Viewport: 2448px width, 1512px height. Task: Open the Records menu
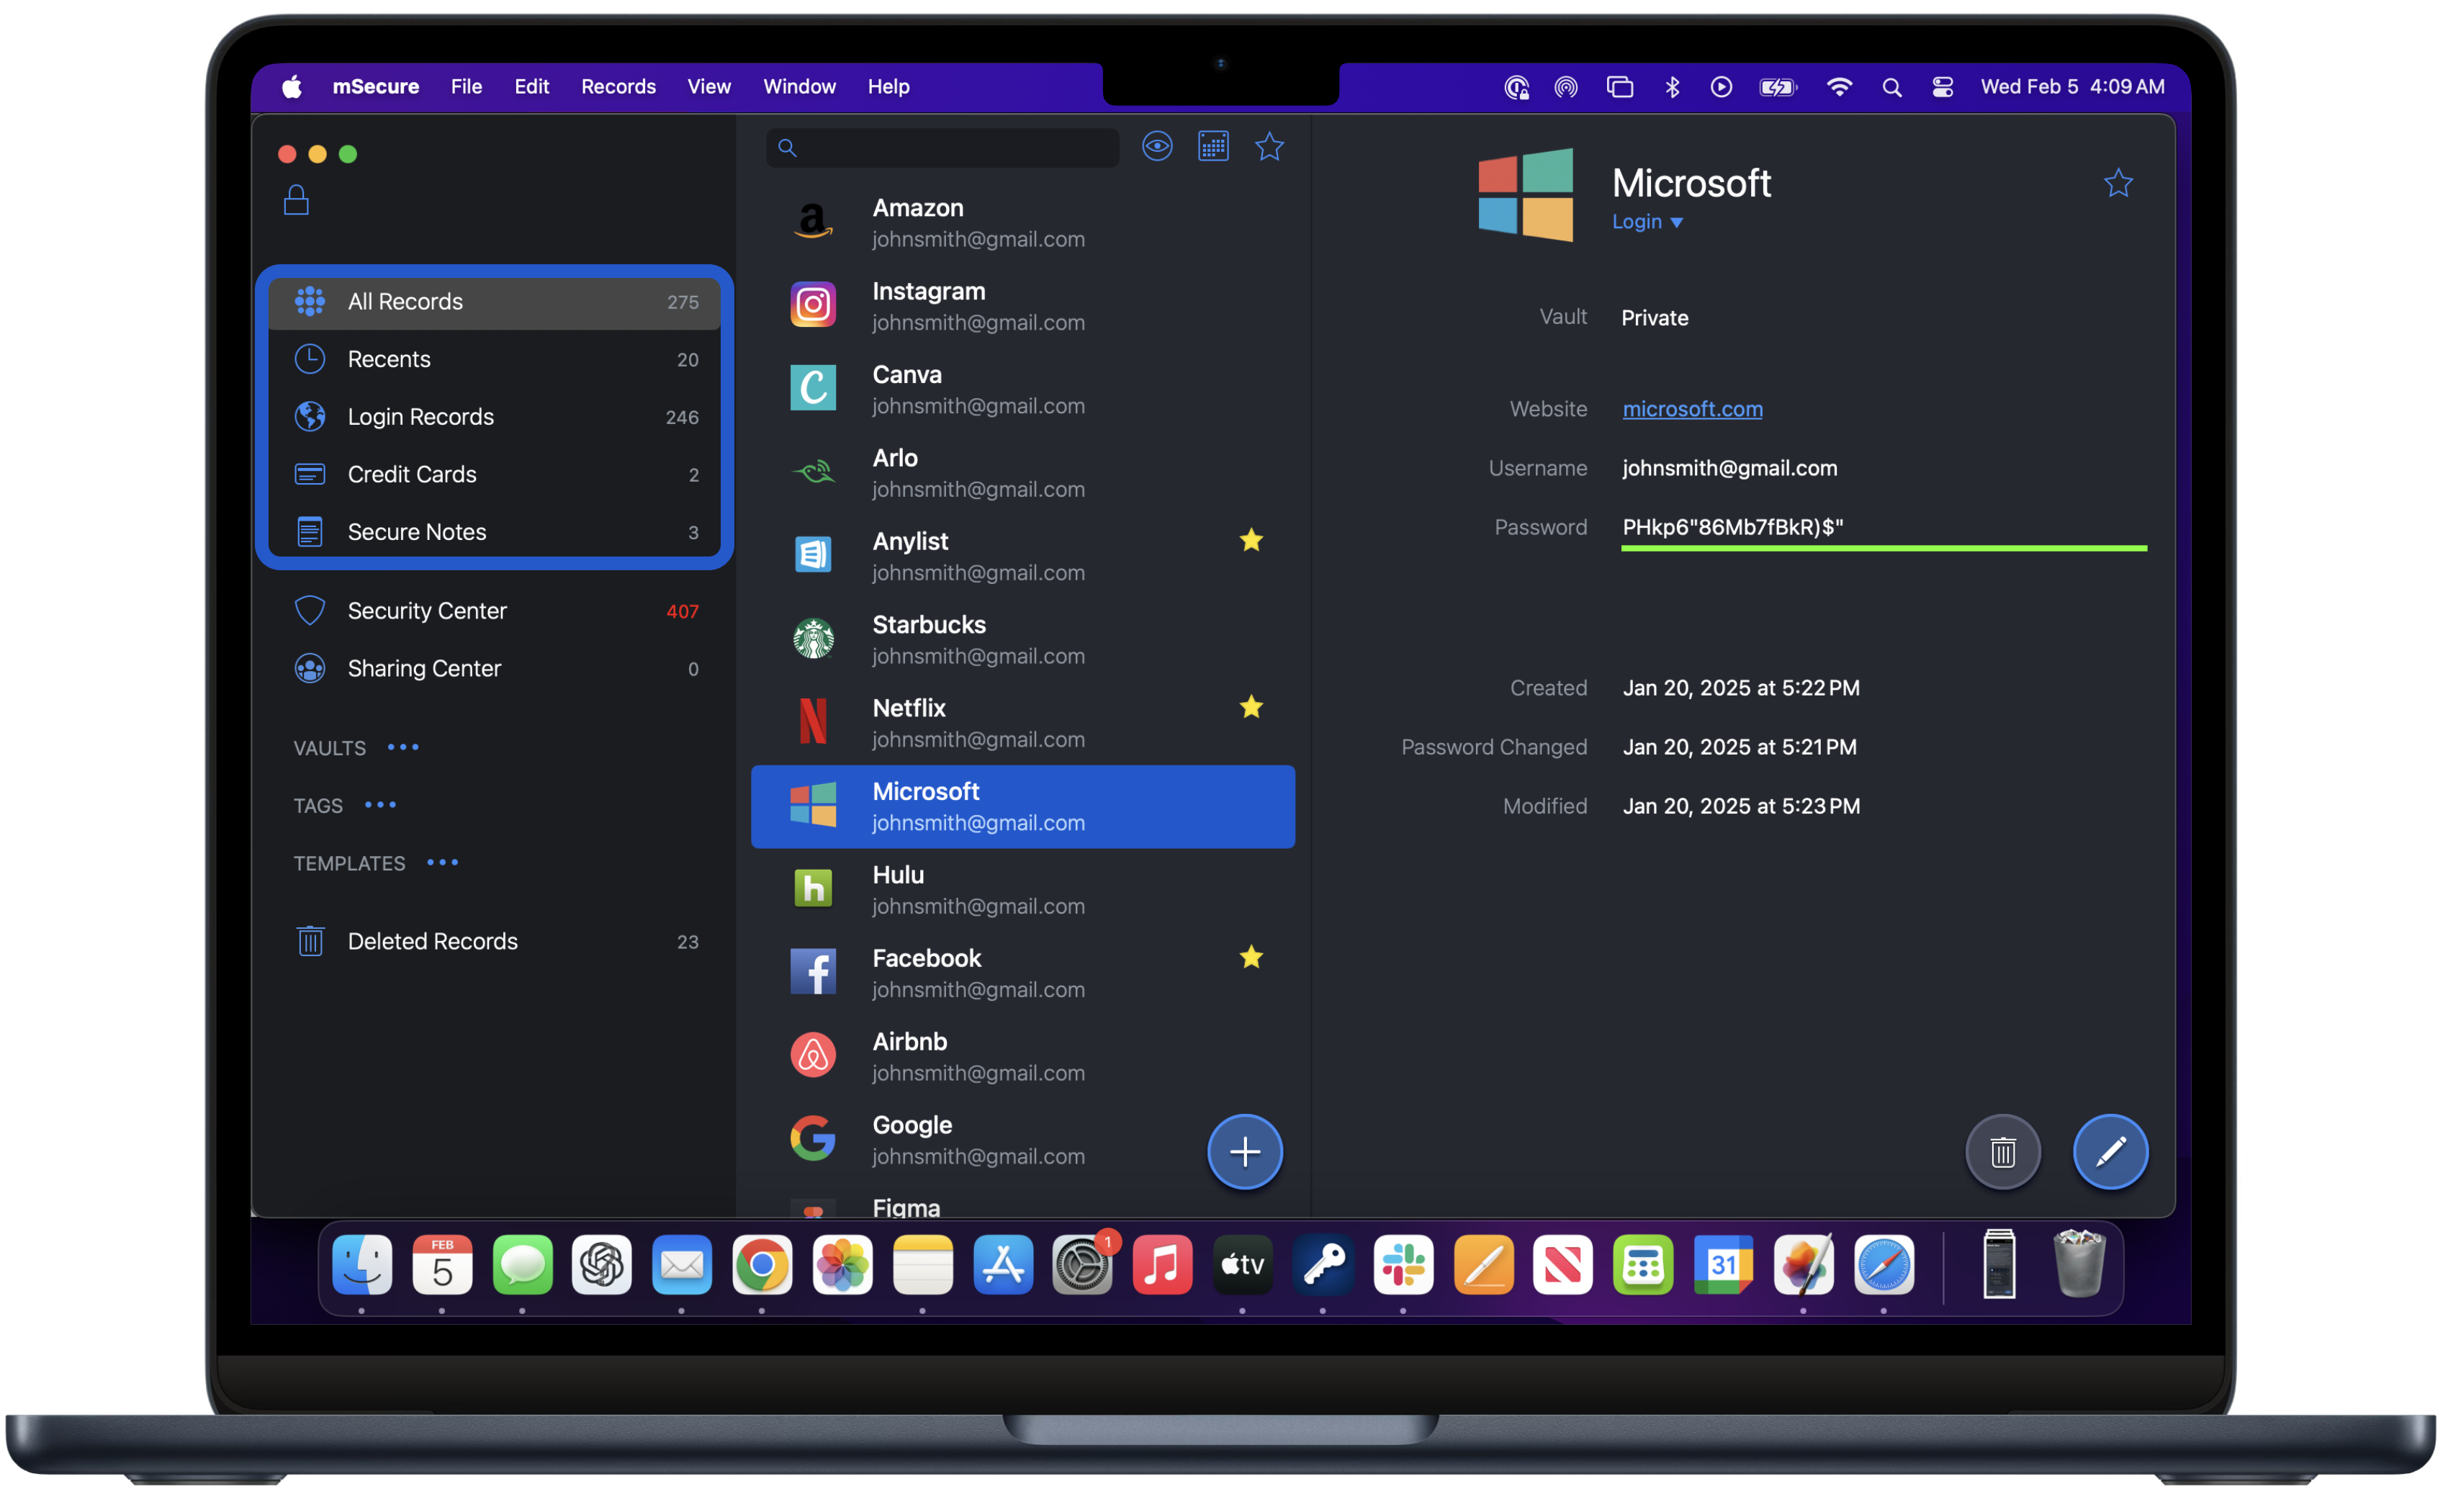point(618,87)
